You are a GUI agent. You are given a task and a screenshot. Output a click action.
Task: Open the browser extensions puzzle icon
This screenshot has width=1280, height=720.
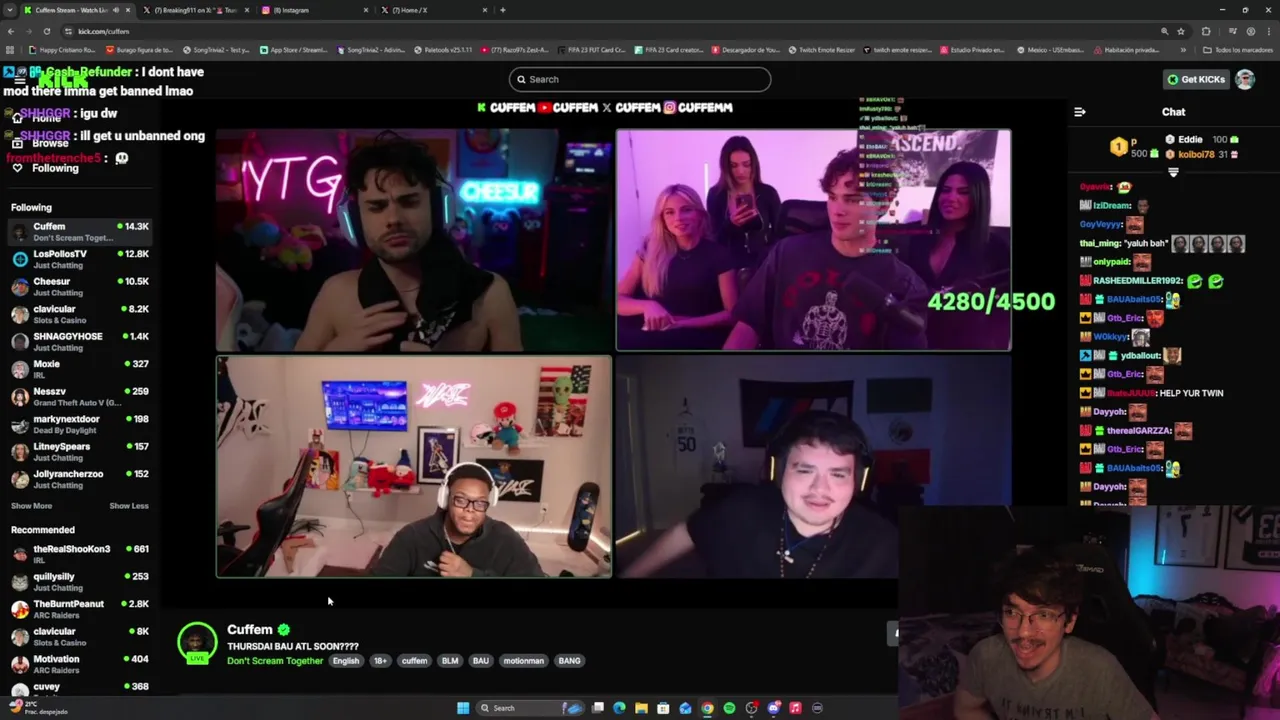click(1206, 31)
